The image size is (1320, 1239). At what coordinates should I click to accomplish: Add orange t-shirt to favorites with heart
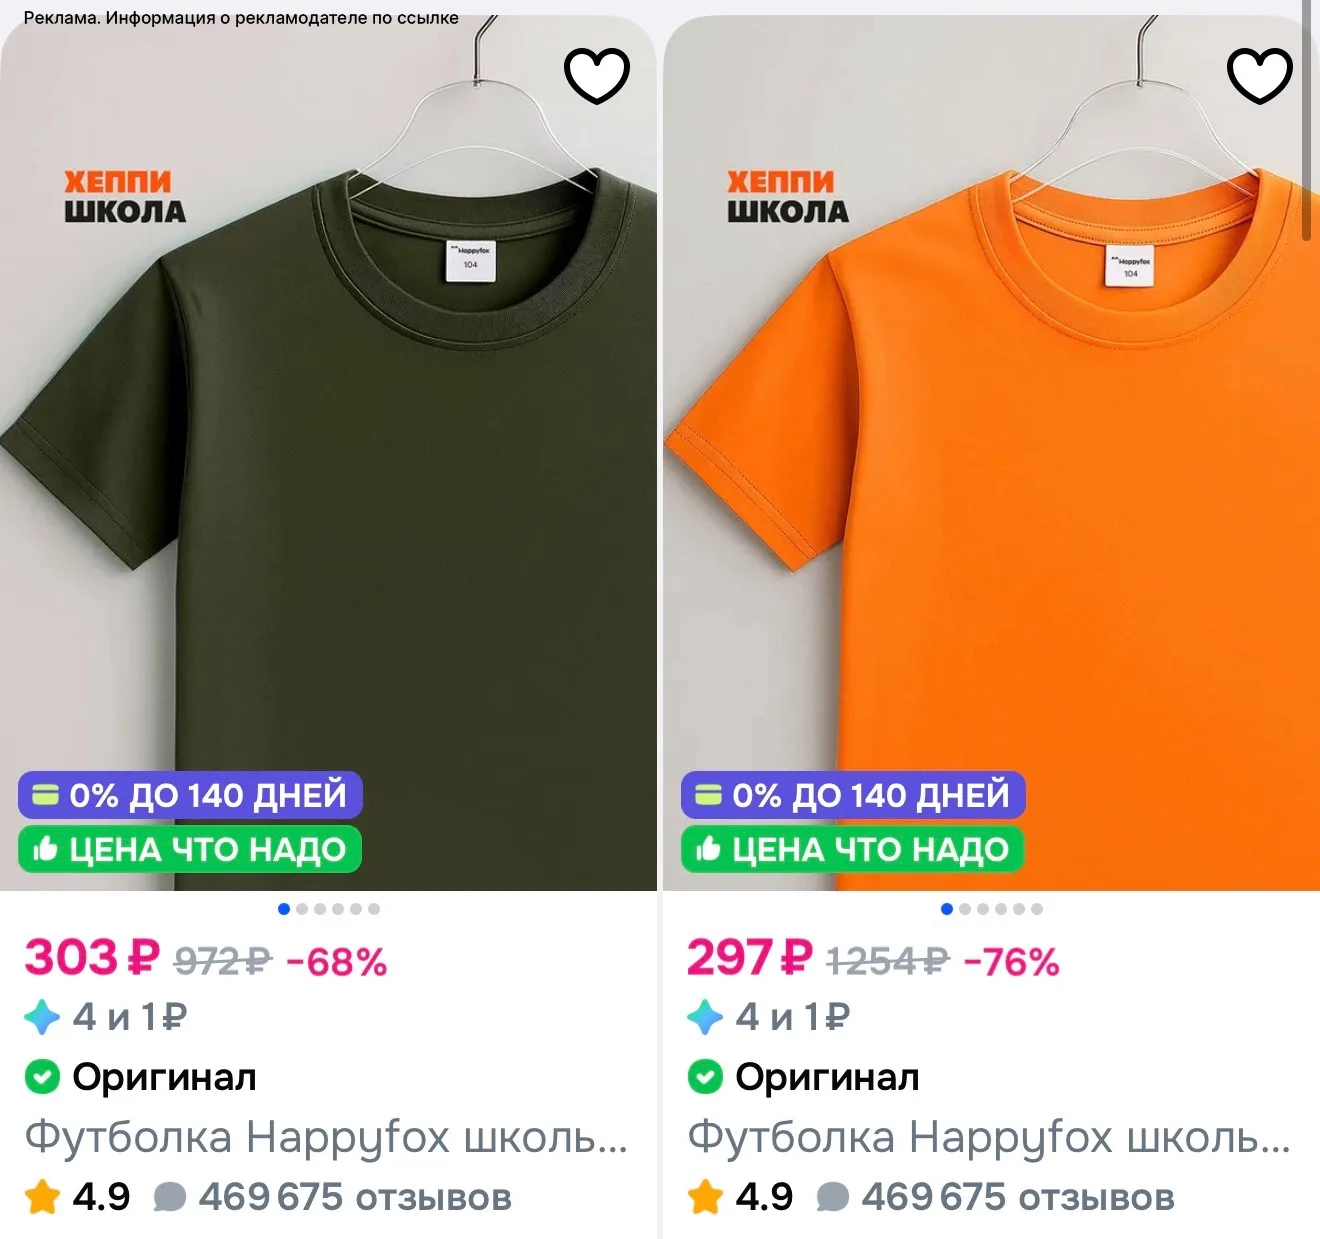coord(1260,75)
